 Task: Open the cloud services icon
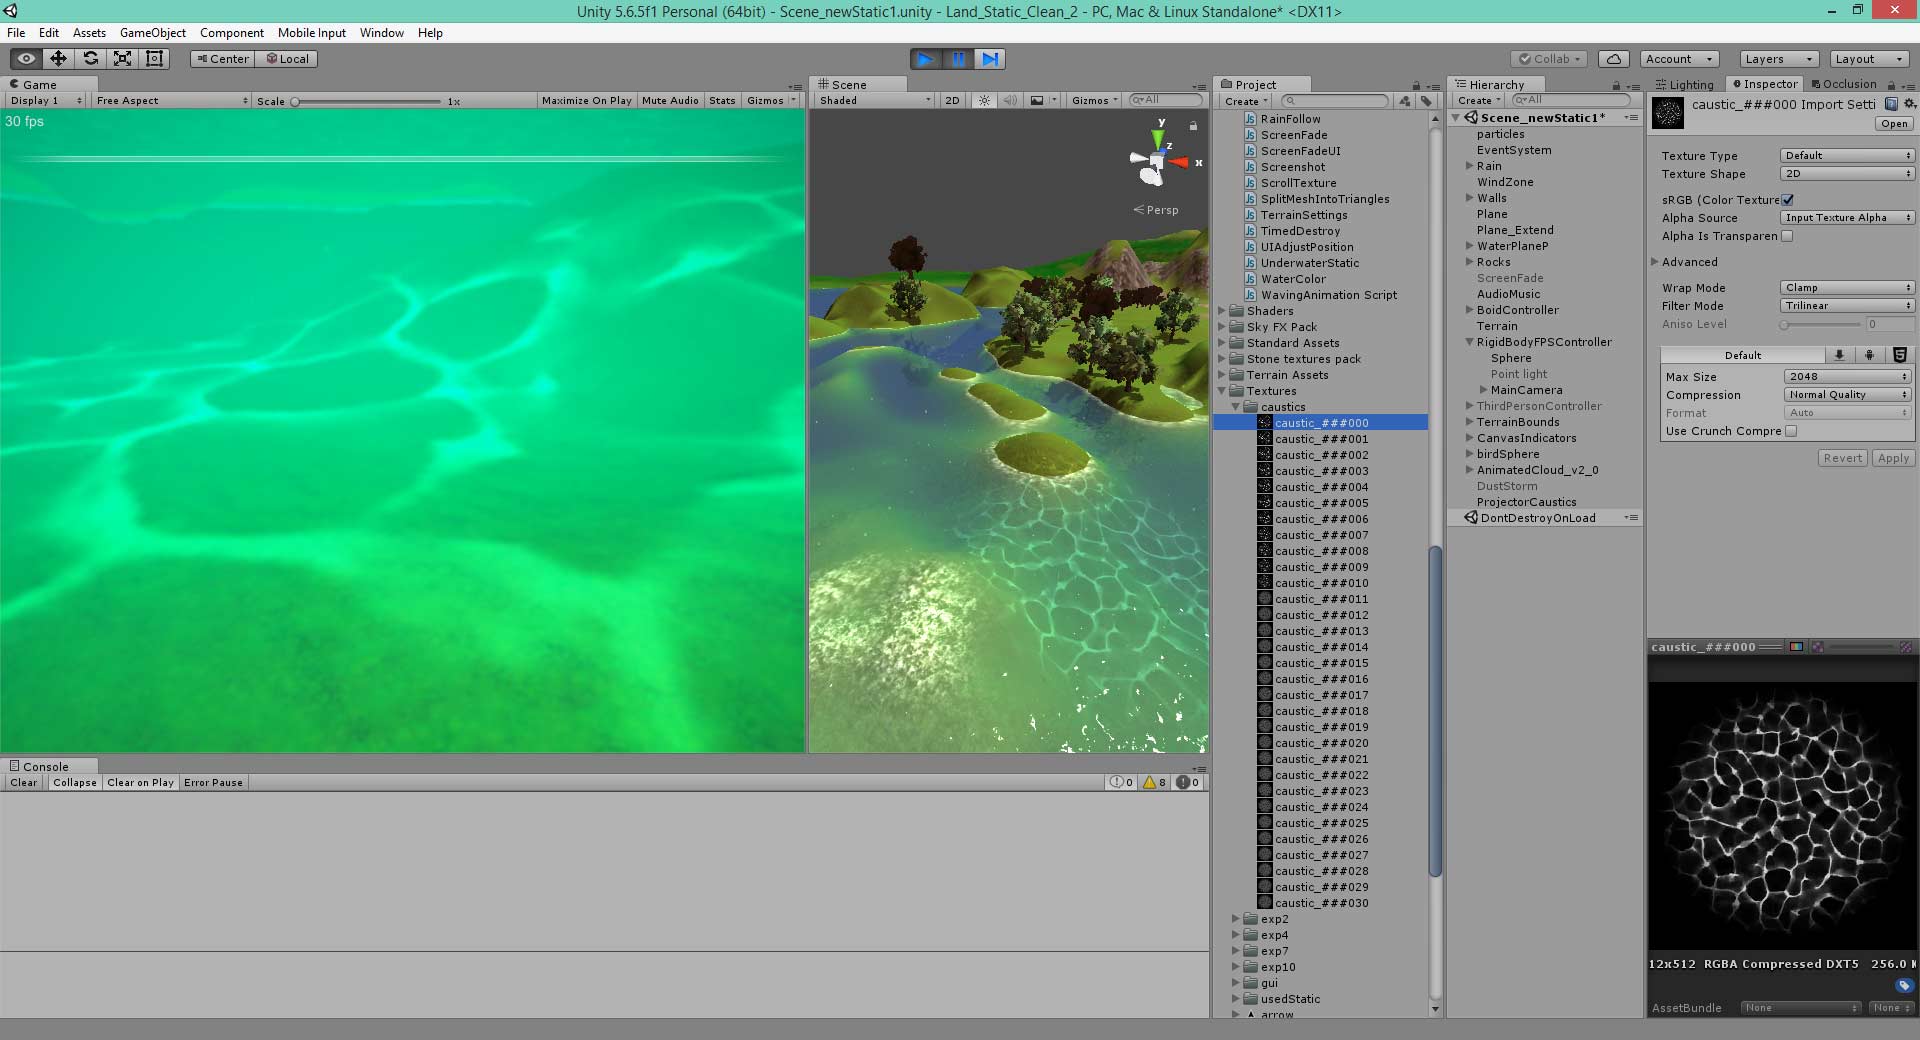pyautogui.click(x=1613, y=59)
